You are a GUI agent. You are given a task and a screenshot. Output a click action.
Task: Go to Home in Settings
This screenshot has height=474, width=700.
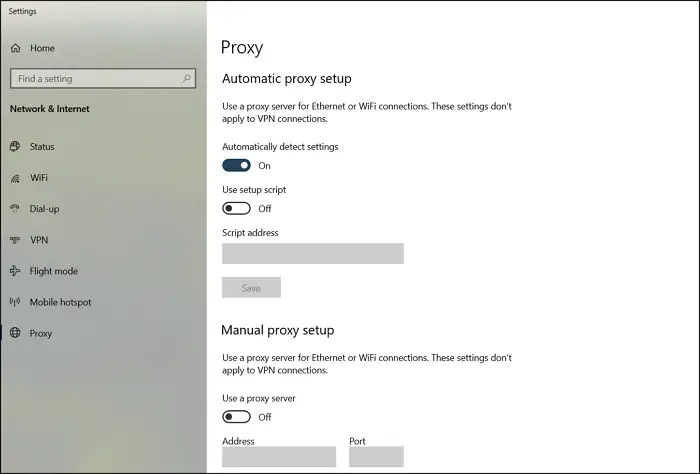(x=42, y=48)
